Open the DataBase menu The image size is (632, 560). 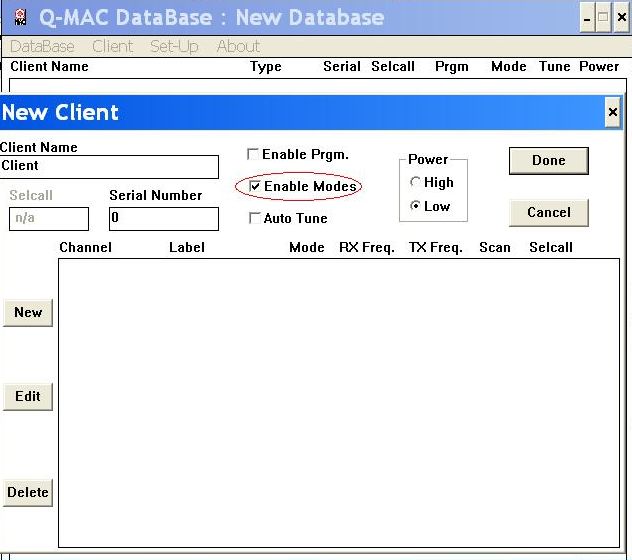click(42, 47)
